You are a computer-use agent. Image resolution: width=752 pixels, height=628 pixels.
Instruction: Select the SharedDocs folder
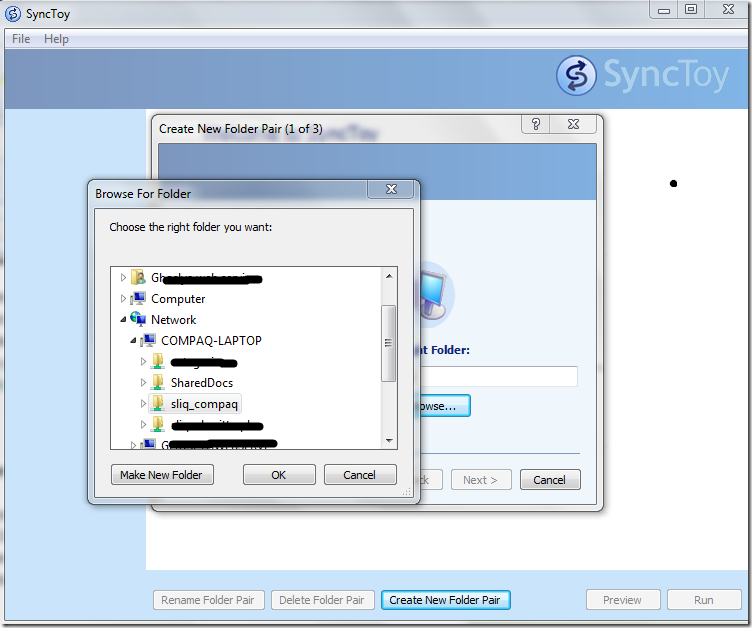[x=202, y=383]
